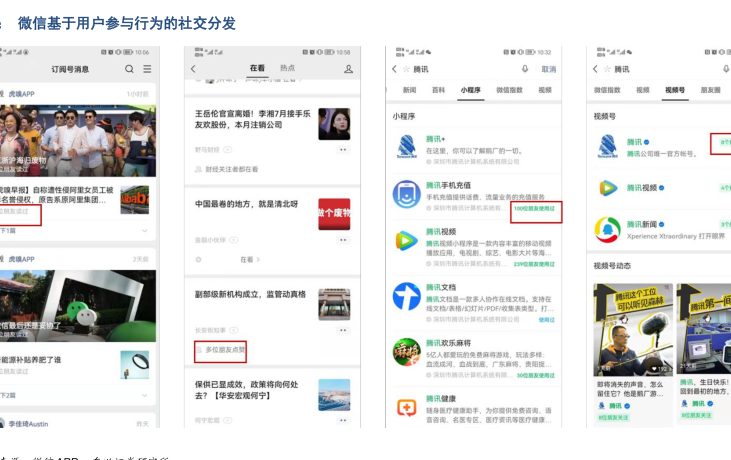Switch to the 百科 tab
The width and height of the screenshot is (731, 460).
[438, 90]
